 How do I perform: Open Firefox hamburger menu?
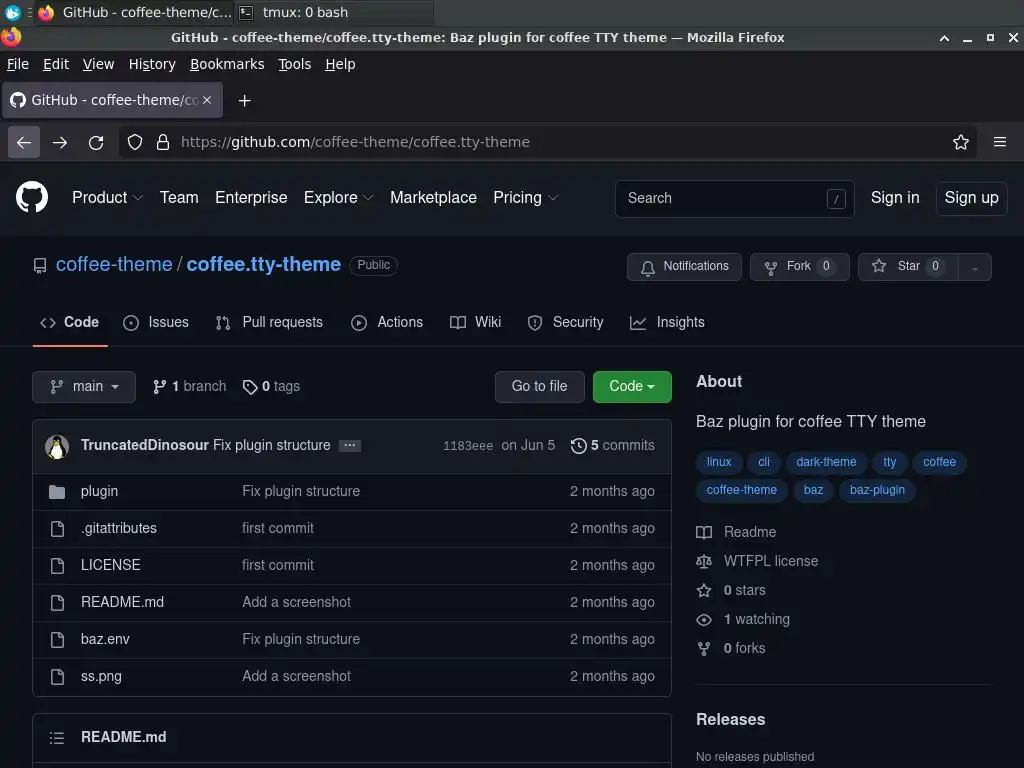click(x=1000, y=142)
